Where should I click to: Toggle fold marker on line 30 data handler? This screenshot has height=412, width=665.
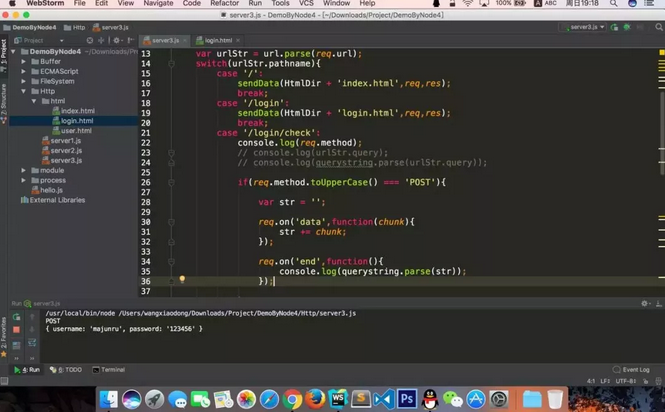click(171, 222)
